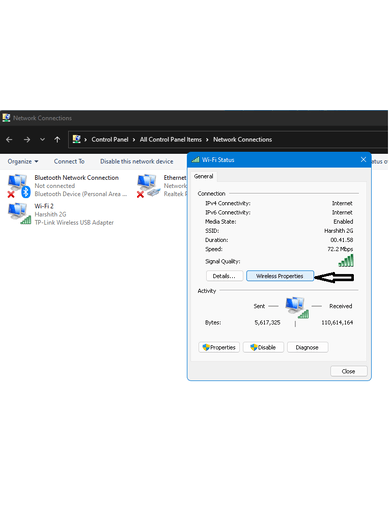This screenshot has height=518, width=390.
Task: Click the Close button in dialog
Action: pyautogui.click(x=349, y=371)
